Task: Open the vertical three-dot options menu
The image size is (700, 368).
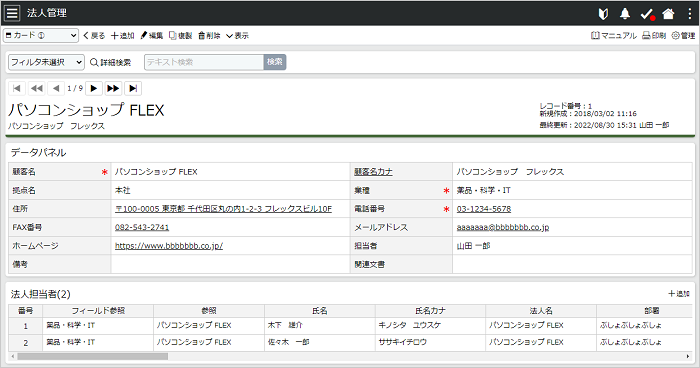Action: click(x=690, y=14)
